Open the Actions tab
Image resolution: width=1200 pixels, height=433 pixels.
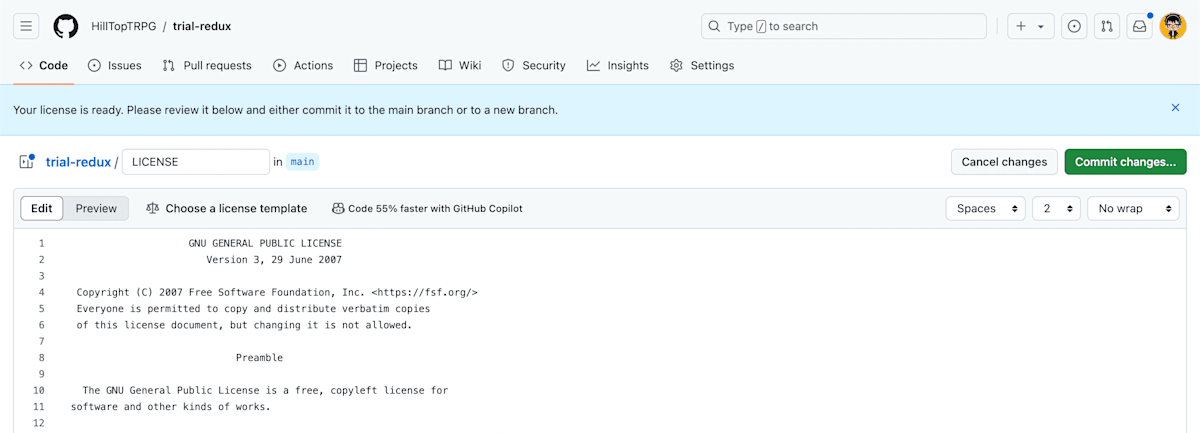tap(303, 65)
